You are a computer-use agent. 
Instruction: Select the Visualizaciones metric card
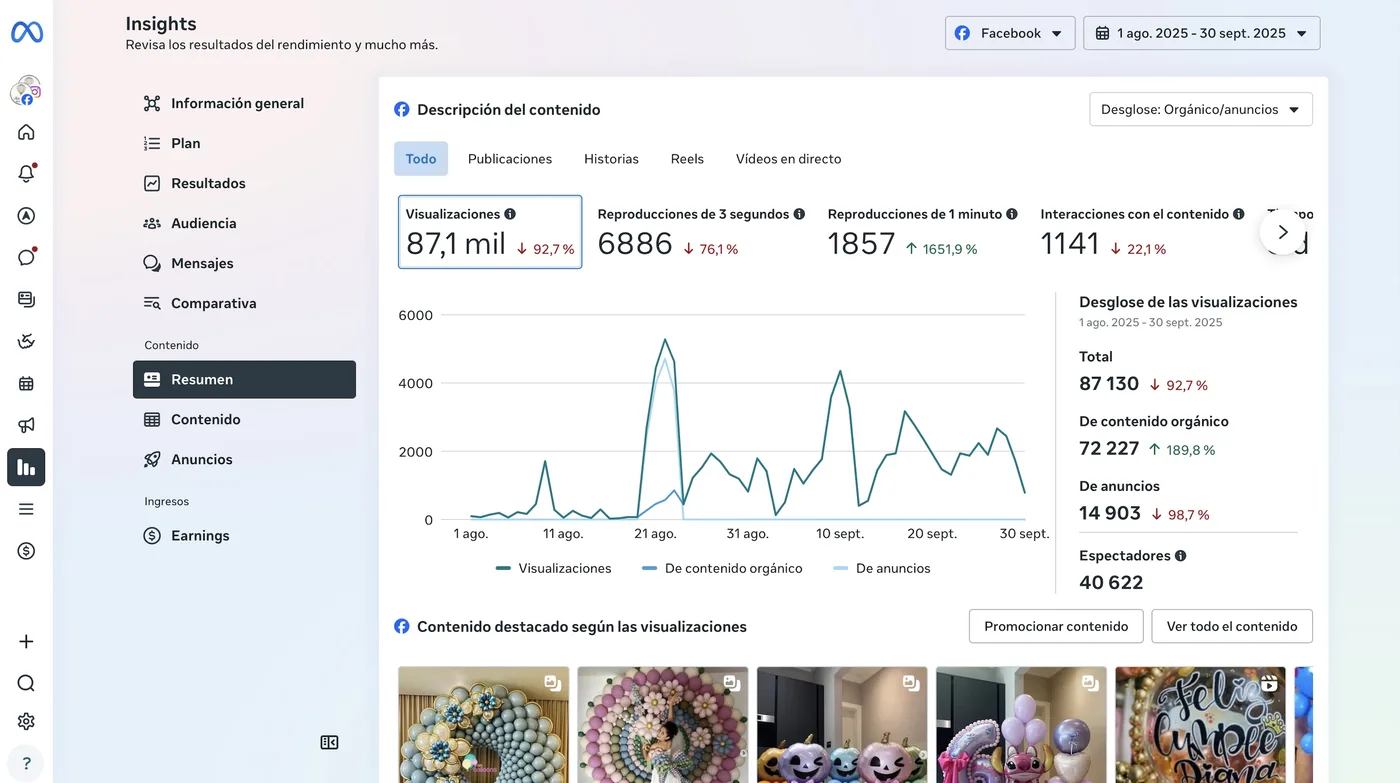click(x=490, y=232)
